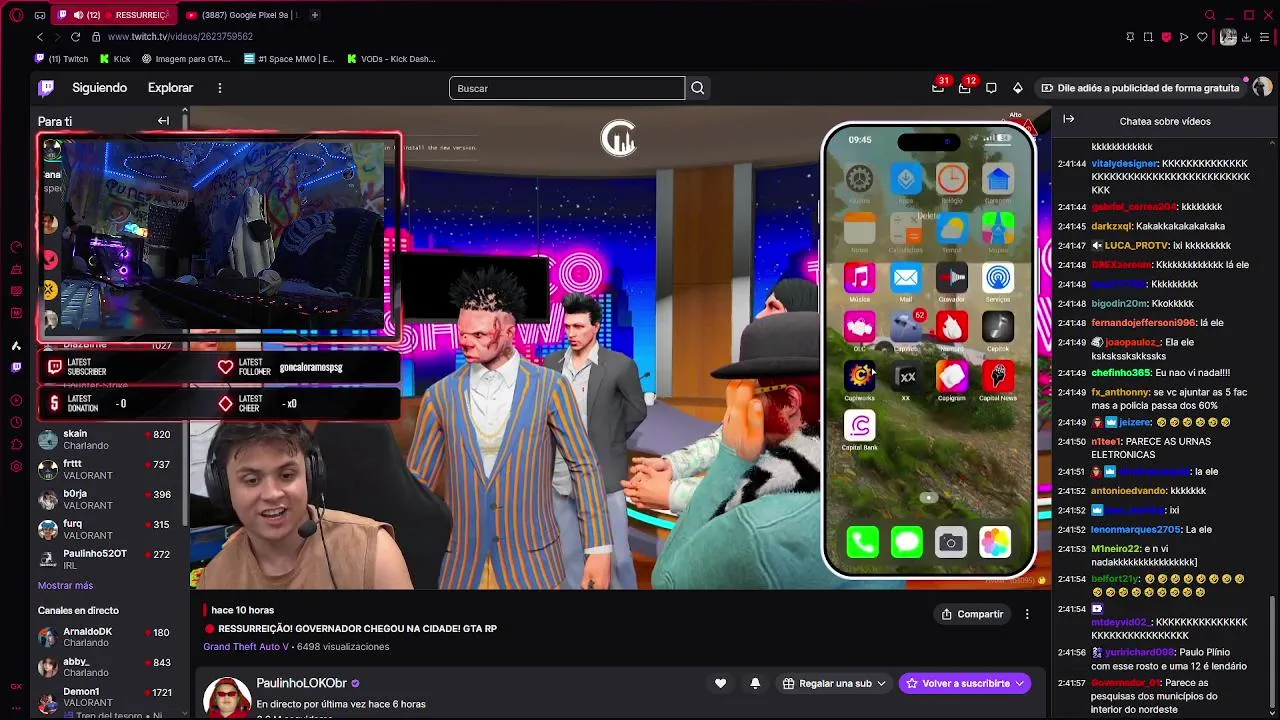1280x720 pixels.
Task: Reload the current page
Action: coord(75,37)
